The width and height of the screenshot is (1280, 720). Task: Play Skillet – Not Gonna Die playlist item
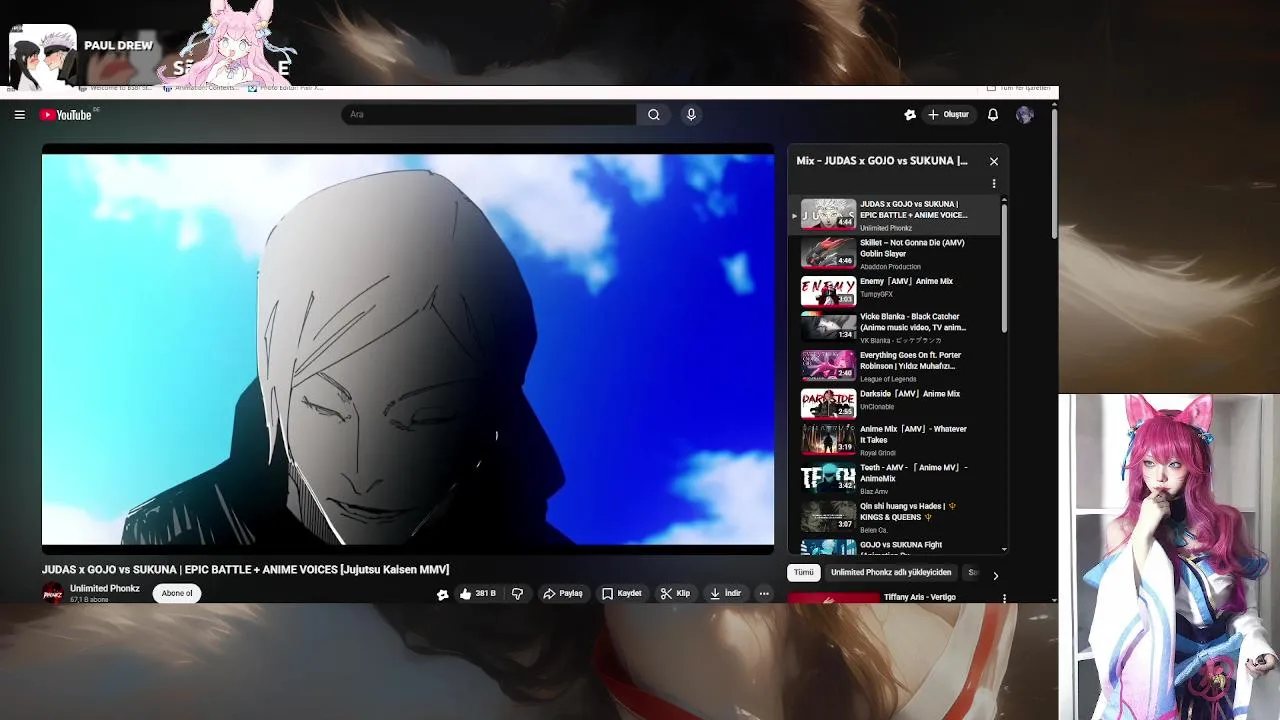895,254
